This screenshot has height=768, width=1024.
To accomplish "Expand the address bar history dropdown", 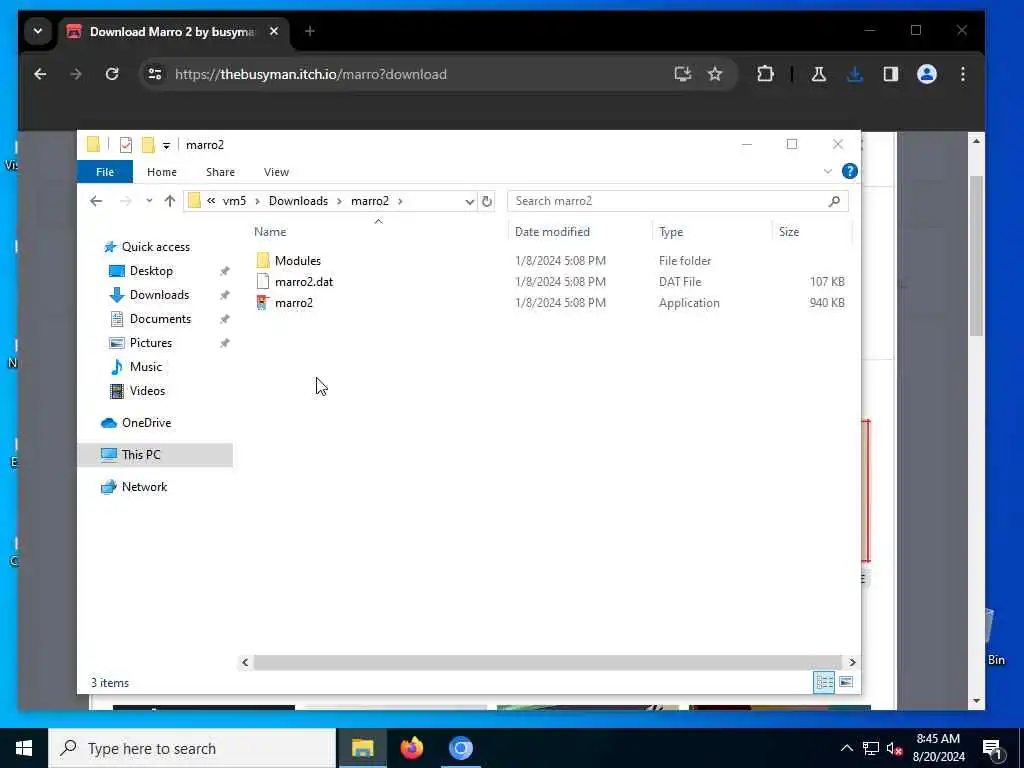I will point(469,201).
